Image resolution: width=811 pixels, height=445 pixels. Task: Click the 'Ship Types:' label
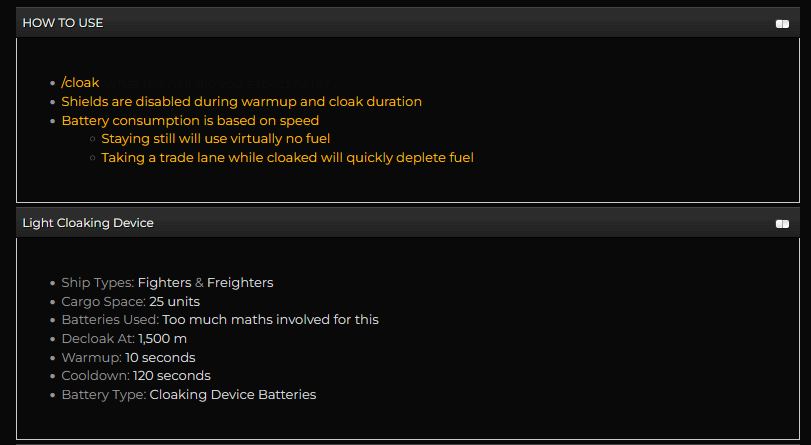coord(97,283)
